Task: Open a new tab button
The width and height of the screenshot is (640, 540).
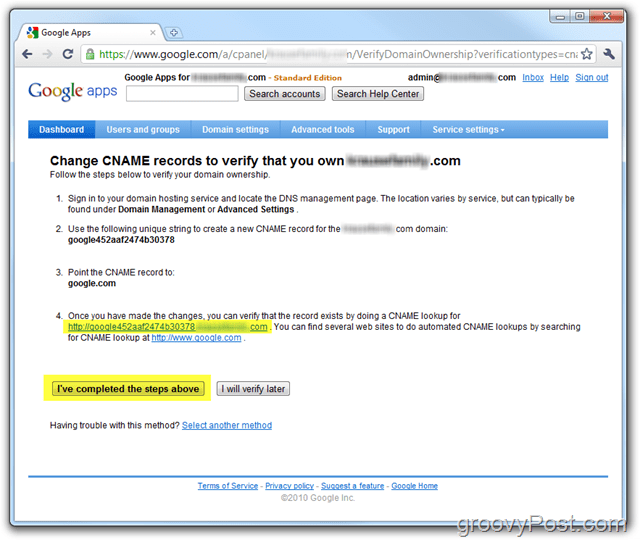Action: point(173,33)
